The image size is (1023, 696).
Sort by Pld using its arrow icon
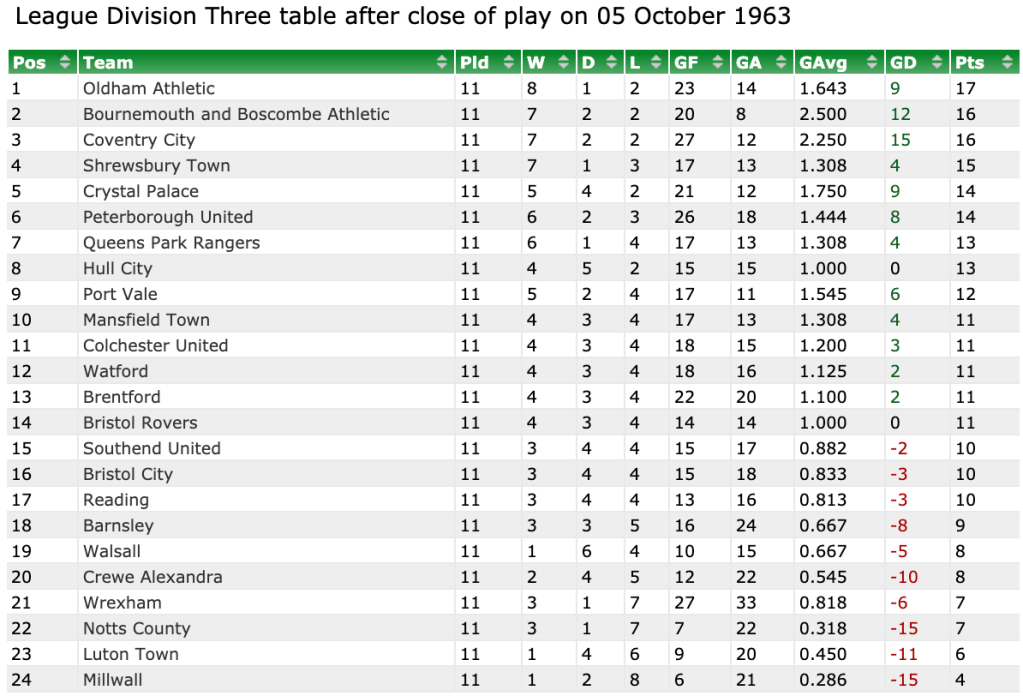click(x=513, y=63)
